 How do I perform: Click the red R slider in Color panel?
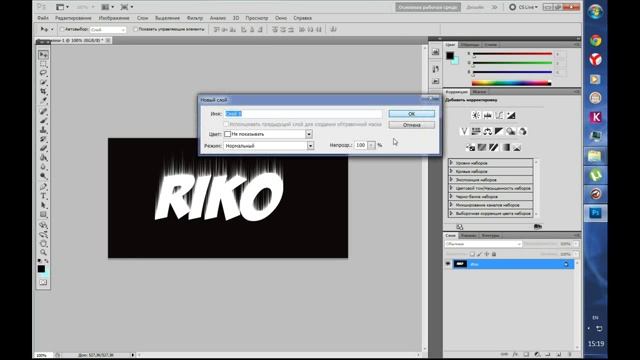pyautogui.click(x=512, y=54)
